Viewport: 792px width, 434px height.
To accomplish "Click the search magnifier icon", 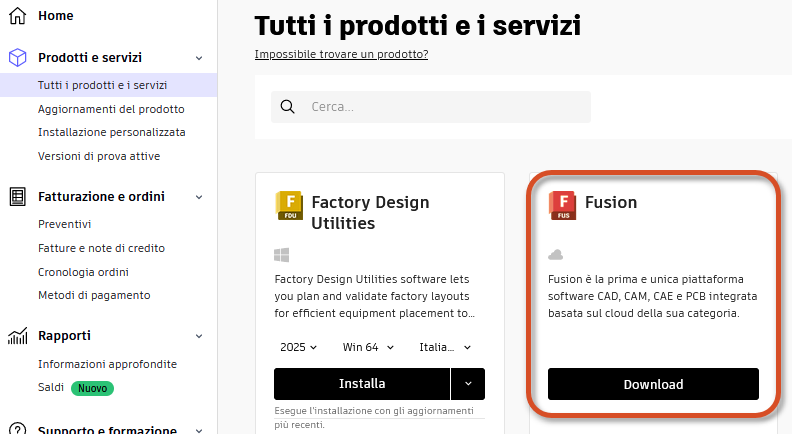I will coord(287,107).
